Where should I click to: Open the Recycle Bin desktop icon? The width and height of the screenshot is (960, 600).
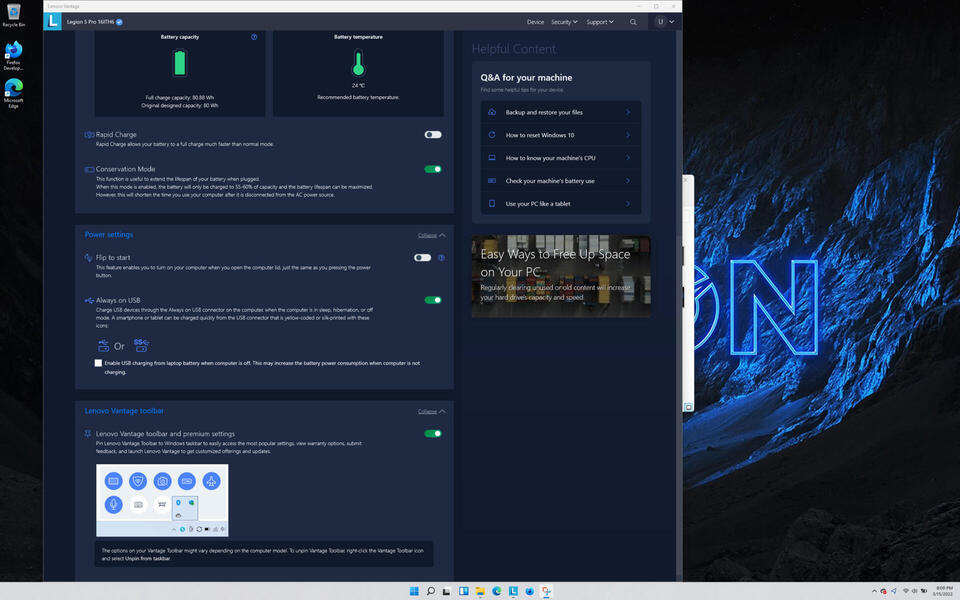pos(13,16)
